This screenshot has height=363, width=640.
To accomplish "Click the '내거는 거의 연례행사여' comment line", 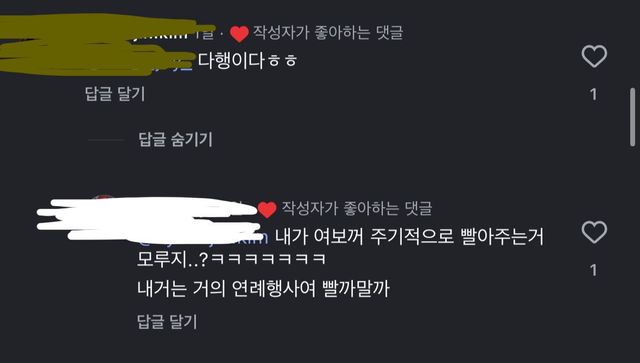I will (x=263, y=289).
